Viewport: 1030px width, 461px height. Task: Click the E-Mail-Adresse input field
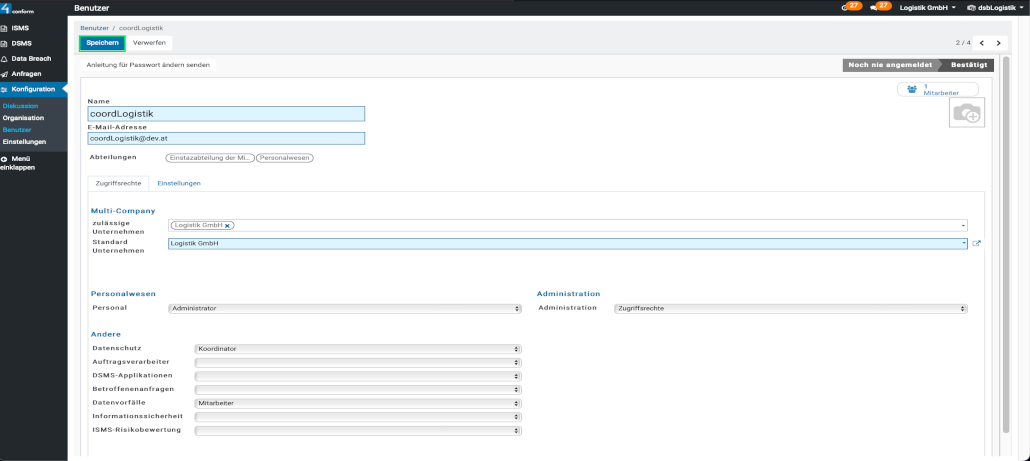226,138
